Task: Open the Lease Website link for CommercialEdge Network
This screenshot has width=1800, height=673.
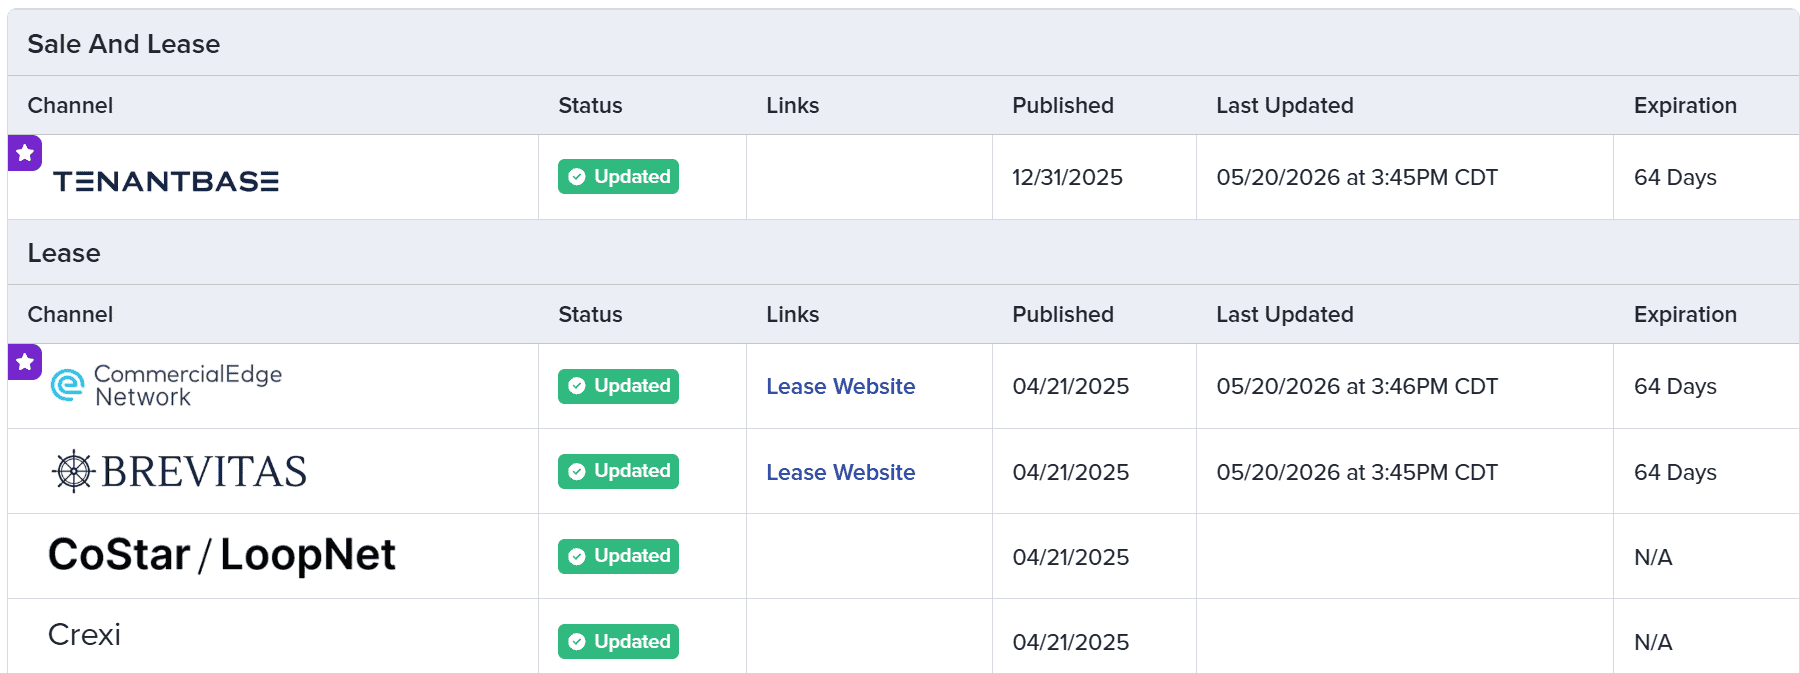Action: click(x=841, y=386)
